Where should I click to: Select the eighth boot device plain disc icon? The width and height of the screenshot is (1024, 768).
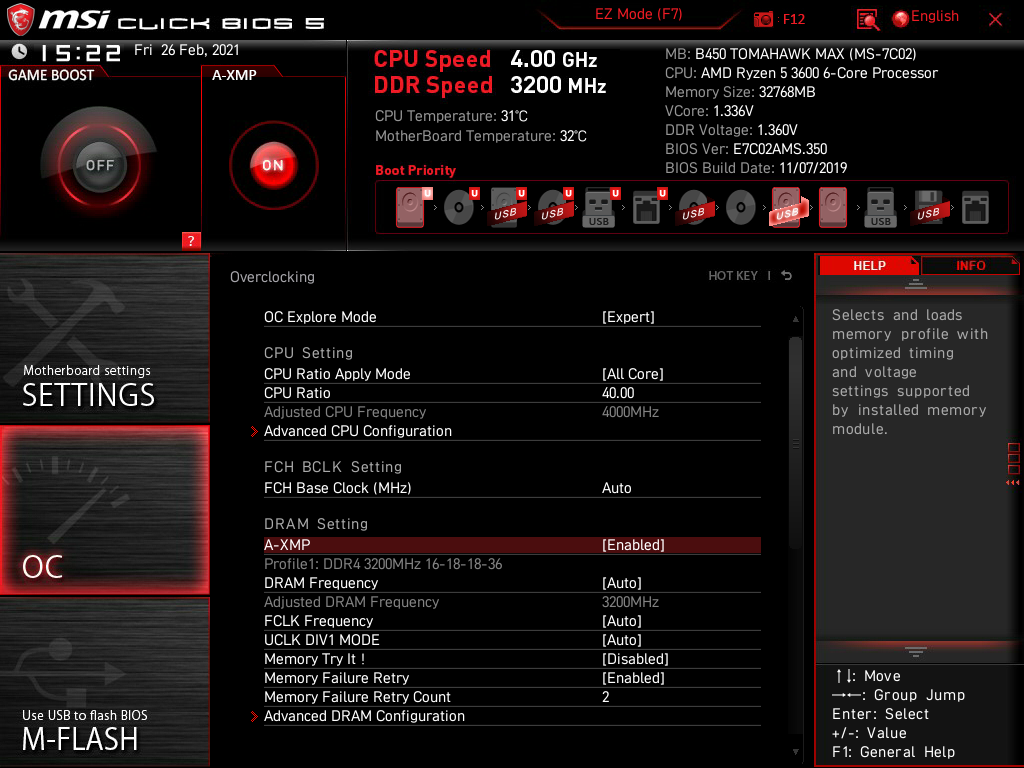[x=741, y=208]
